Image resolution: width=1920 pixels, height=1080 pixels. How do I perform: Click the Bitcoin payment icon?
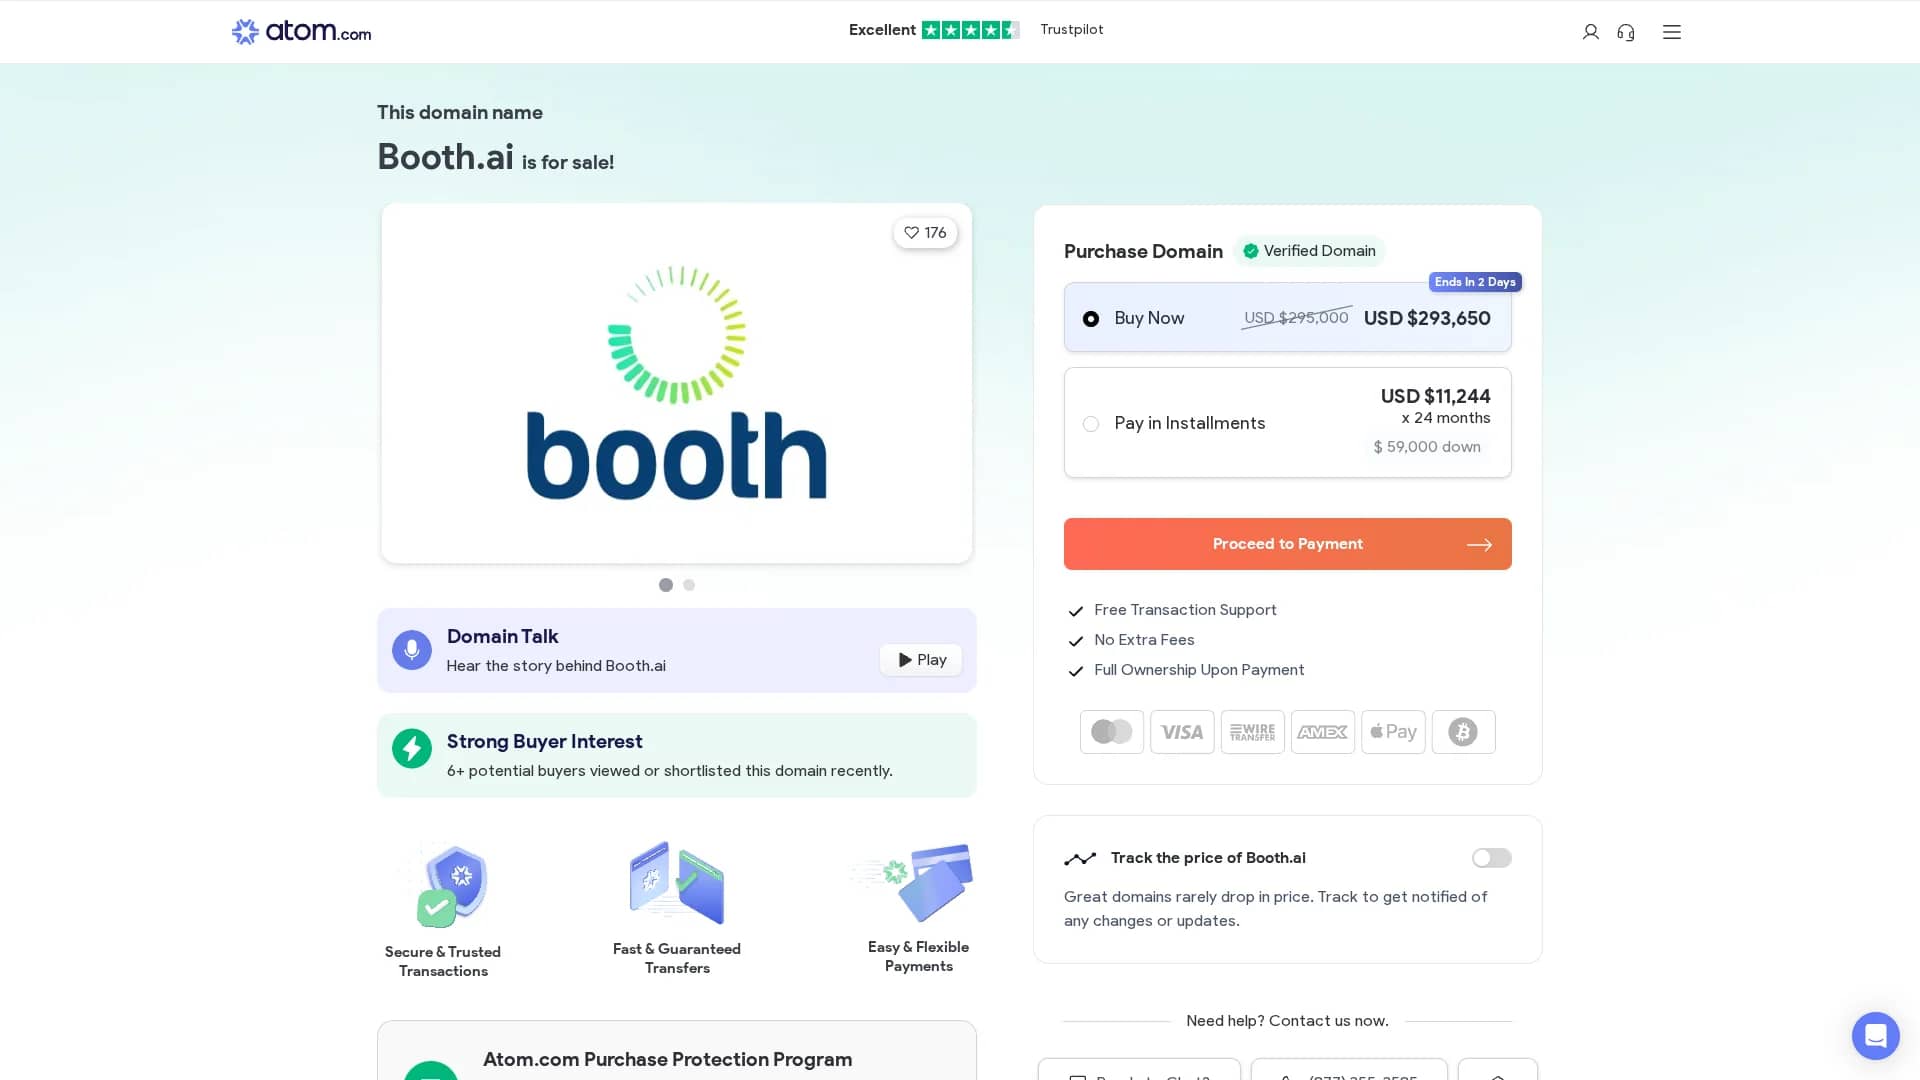(1464, 732)
